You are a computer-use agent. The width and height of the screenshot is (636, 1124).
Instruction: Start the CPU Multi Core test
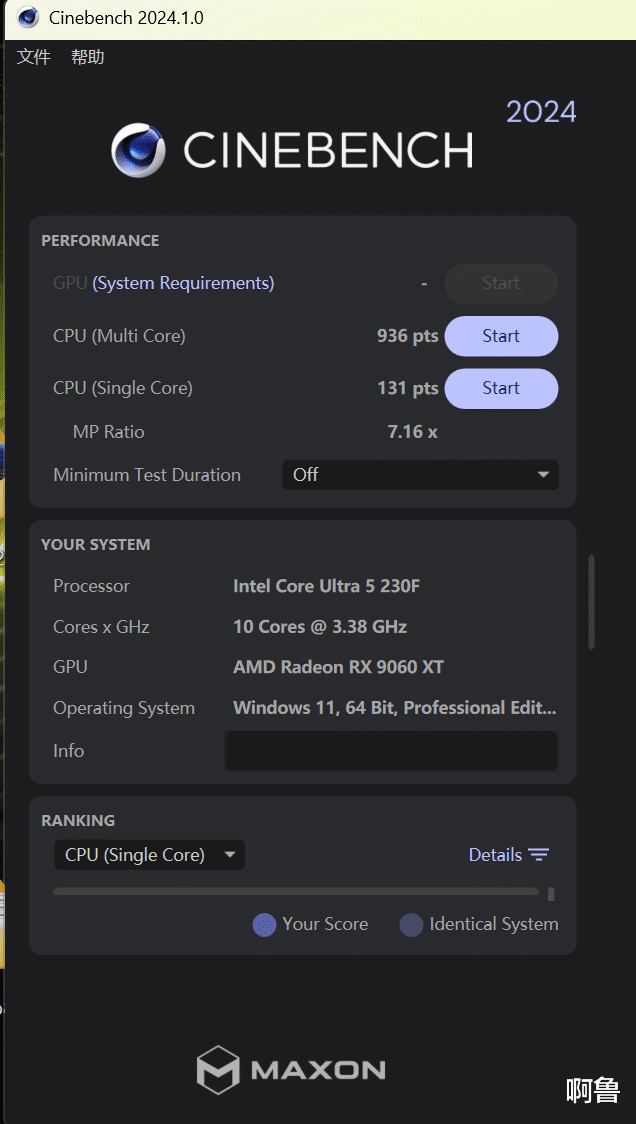tap(501, 336)
